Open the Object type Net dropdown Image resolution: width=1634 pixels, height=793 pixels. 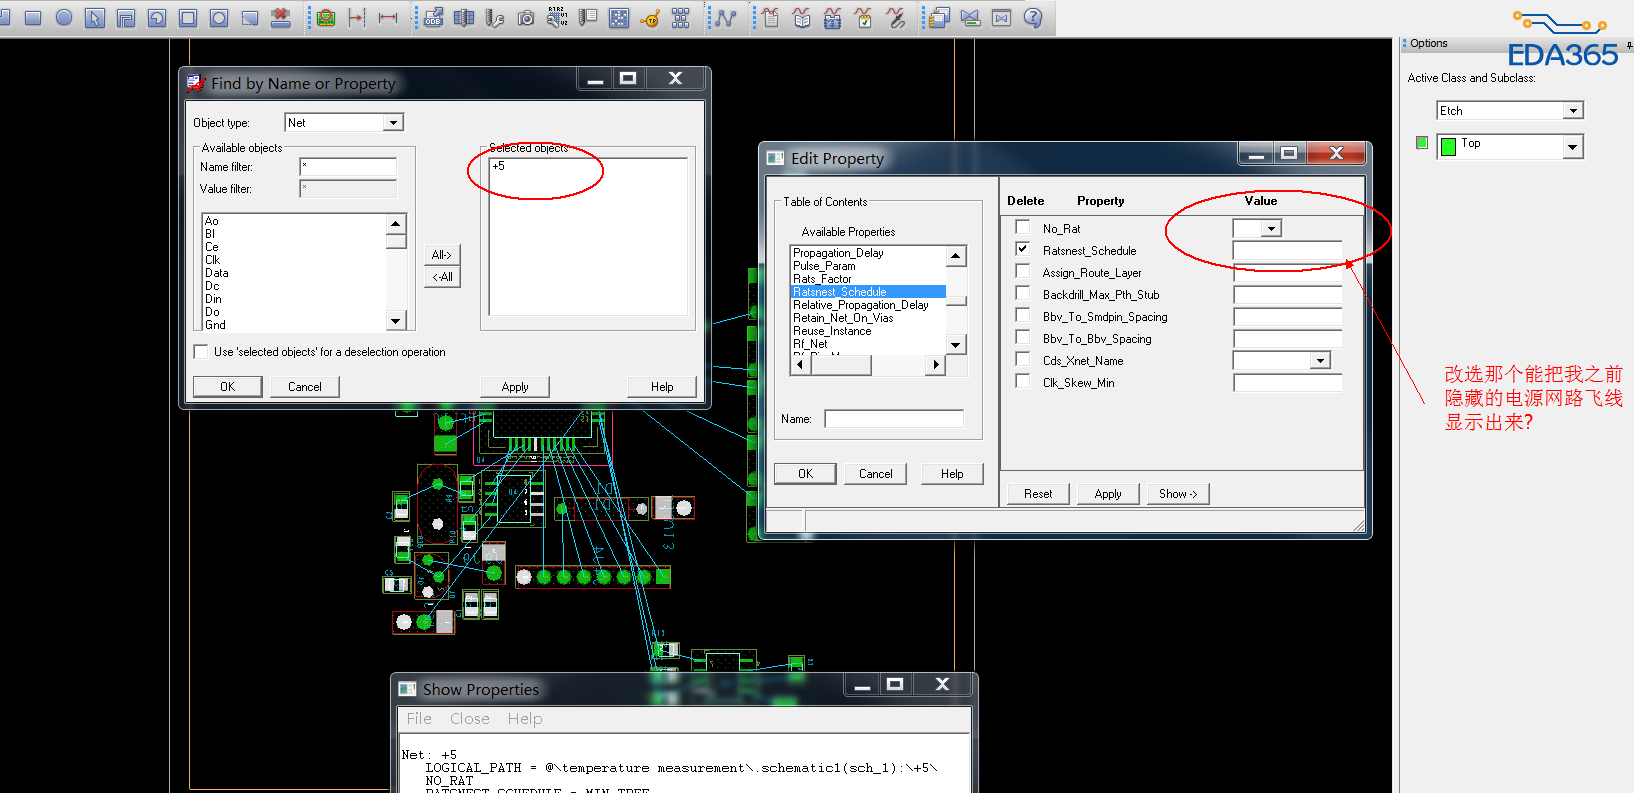pos(393,123)
